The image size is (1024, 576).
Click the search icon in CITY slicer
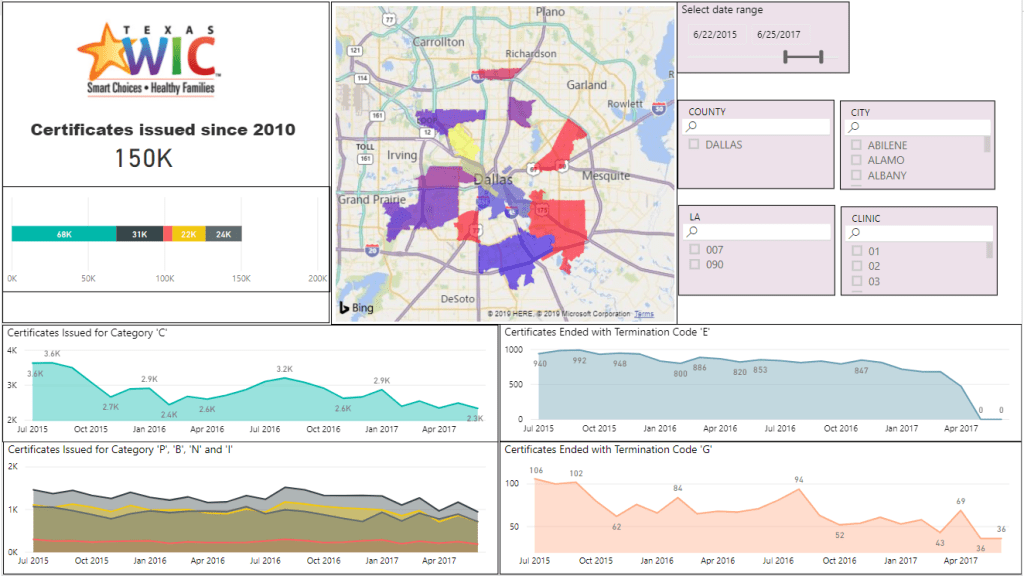click(856, 128)
